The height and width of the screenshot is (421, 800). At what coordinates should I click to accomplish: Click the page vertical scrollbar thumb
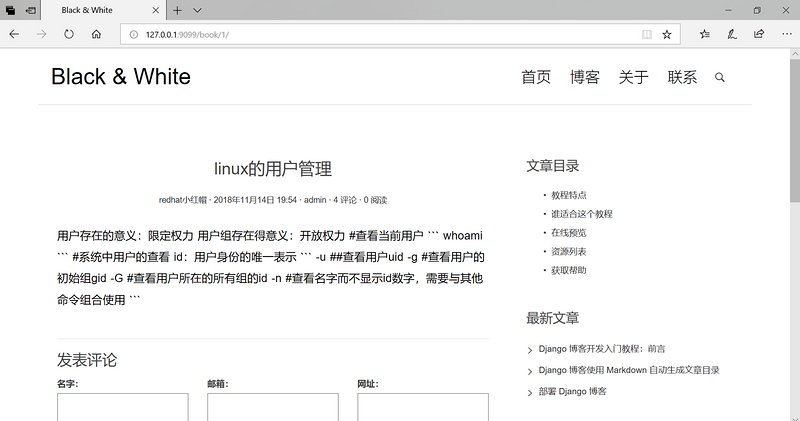pyautogui.click(x=795, y=130)
